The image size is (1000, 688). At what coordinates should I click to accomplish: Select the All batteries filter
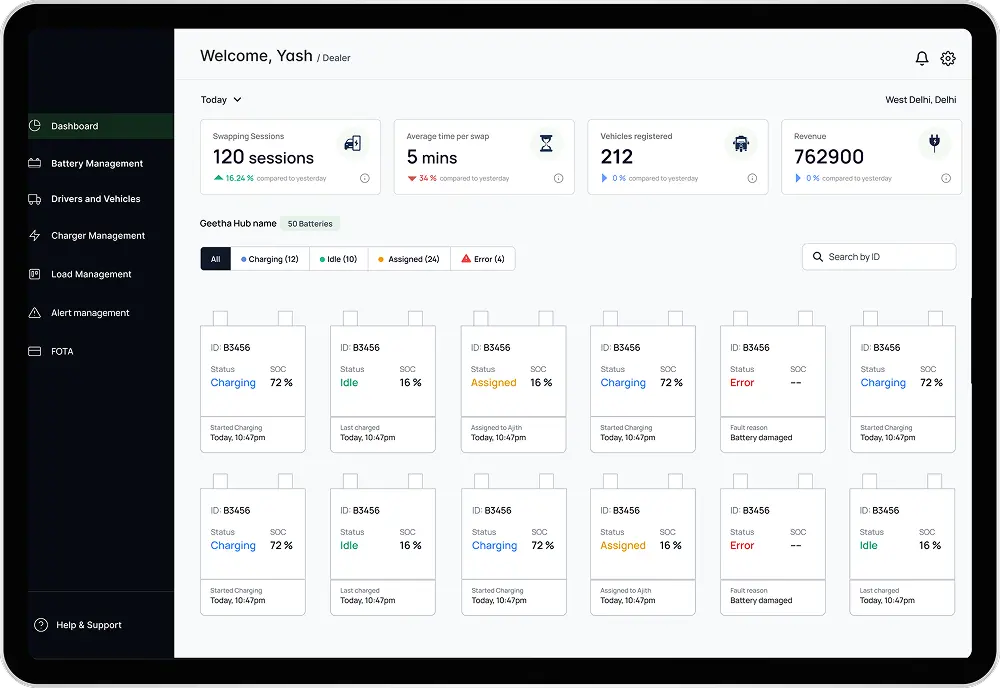(215, 259)
